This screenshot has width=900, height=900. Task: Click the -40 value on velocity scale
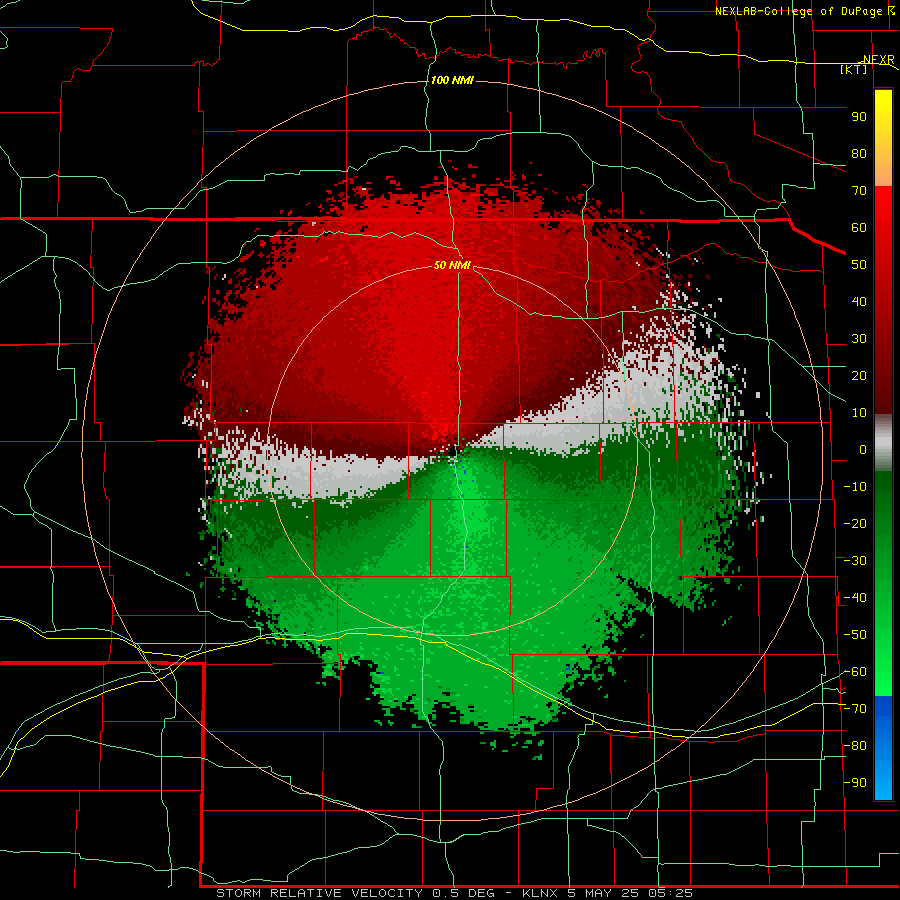pos(855,598)
